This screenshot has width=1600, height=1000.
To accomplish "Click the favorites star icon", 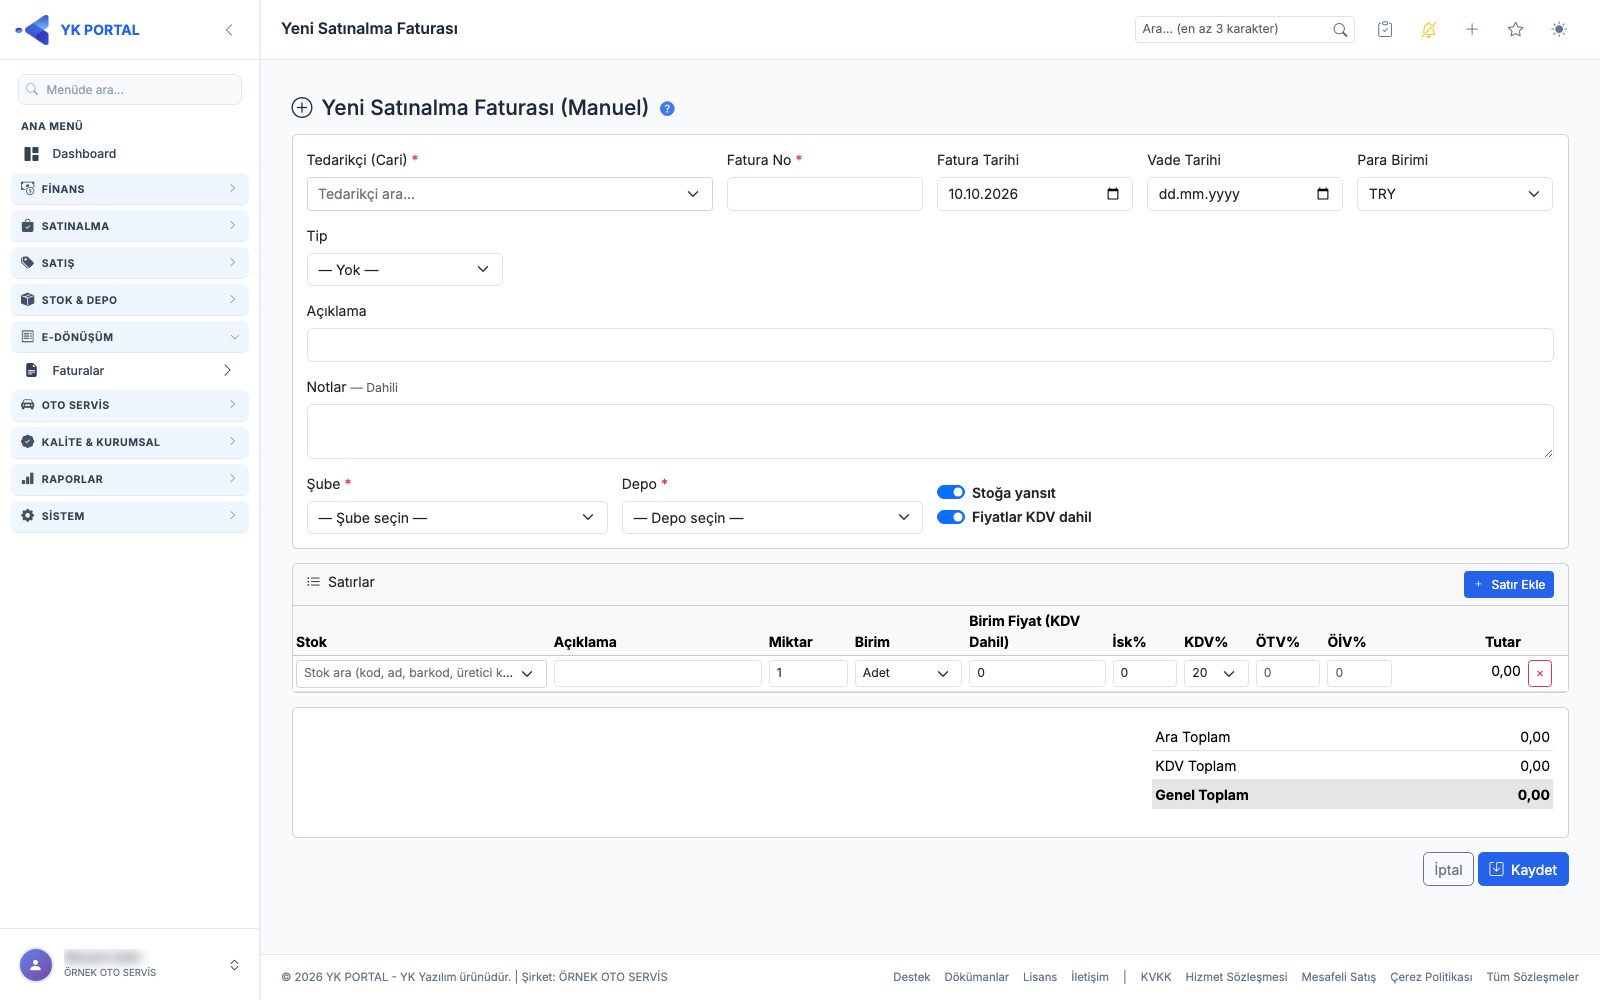I will [1516, 30].
